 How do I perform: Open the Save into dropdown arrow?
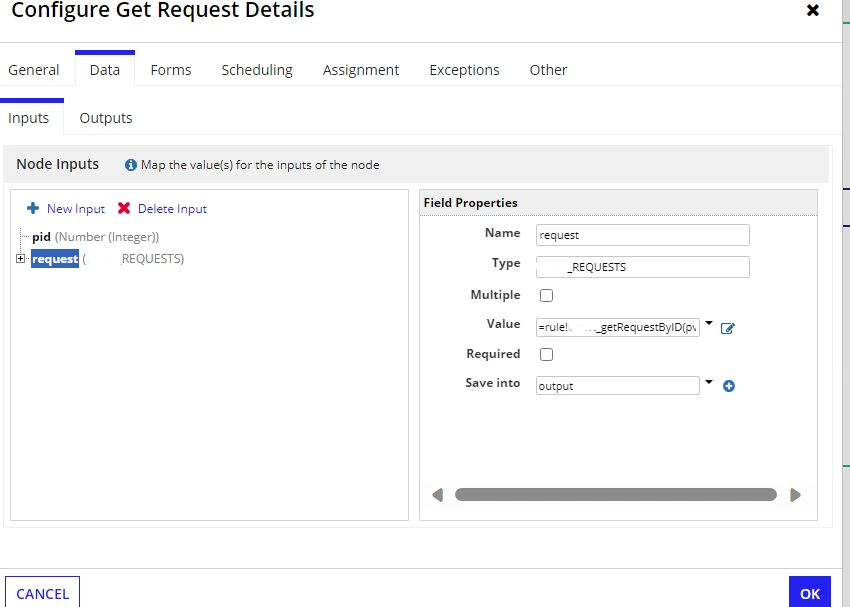709,382
